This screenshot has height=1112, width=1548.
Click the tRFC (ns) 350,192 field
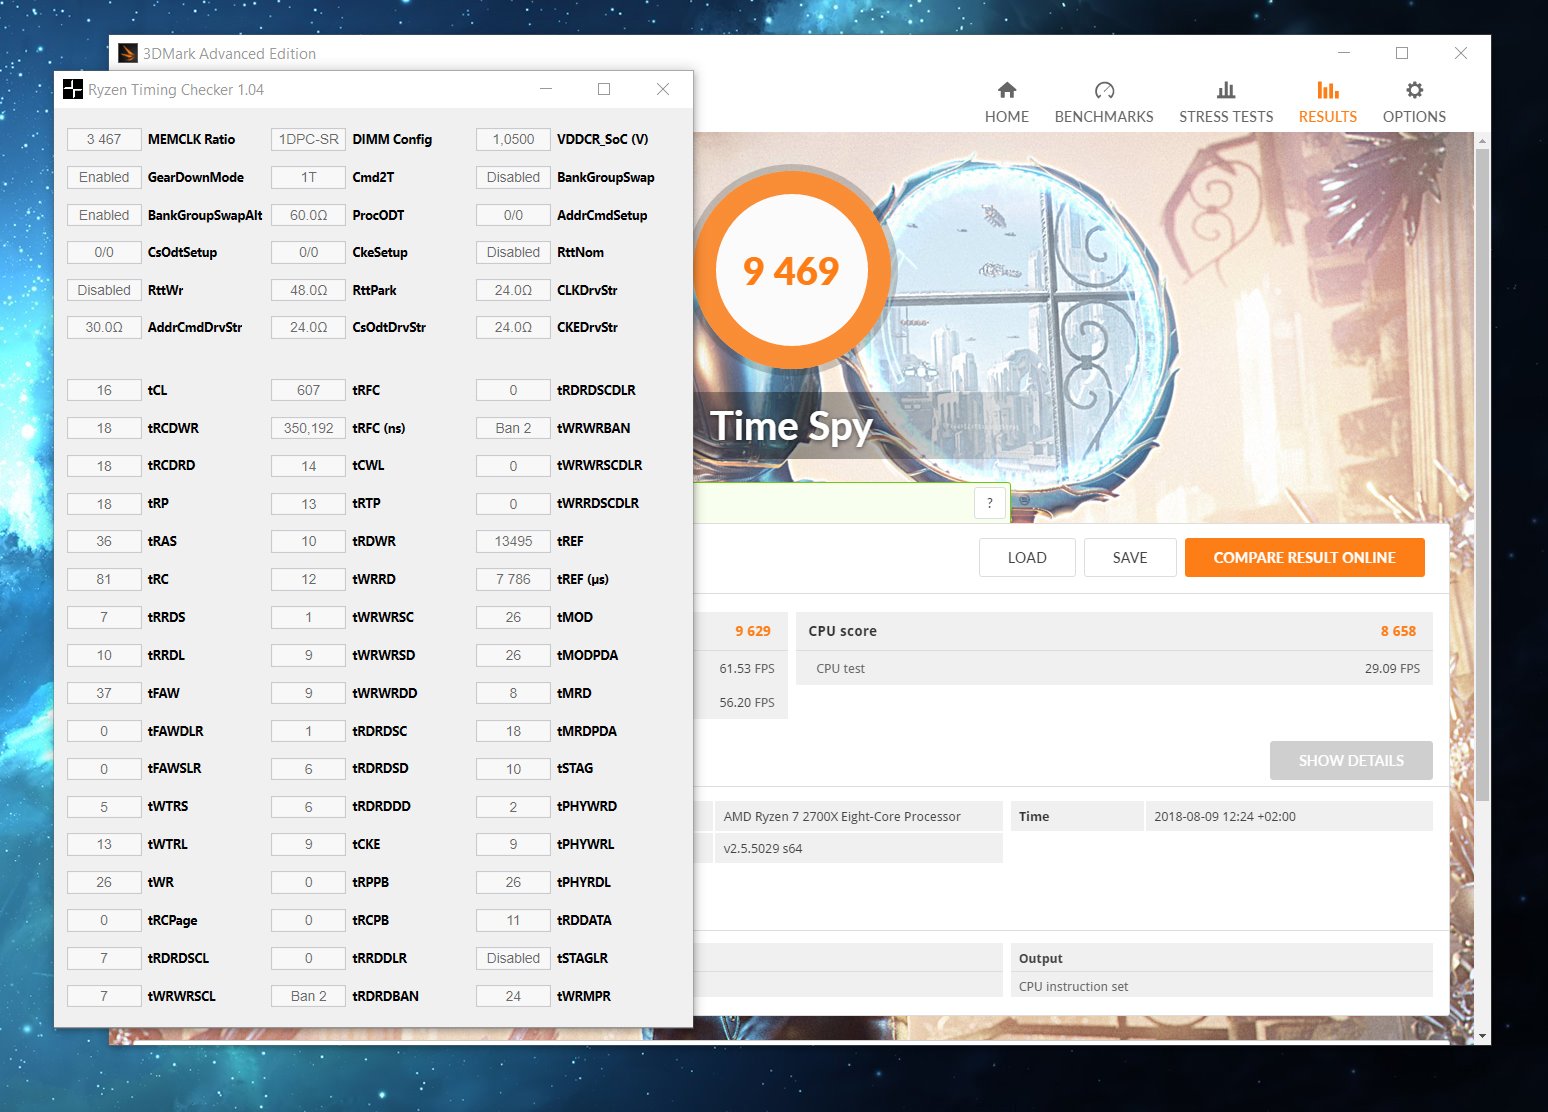tap(308, 428)
